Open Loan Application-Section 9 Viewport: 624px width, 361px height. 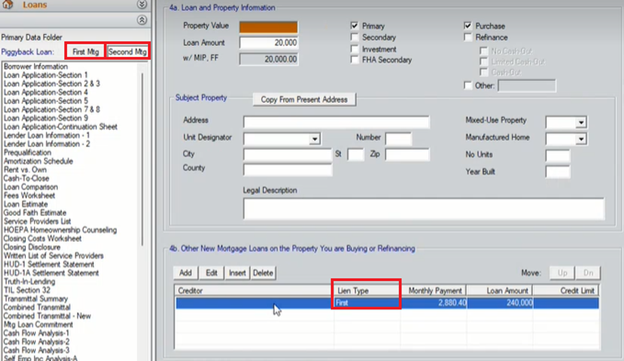pos(46,118)
